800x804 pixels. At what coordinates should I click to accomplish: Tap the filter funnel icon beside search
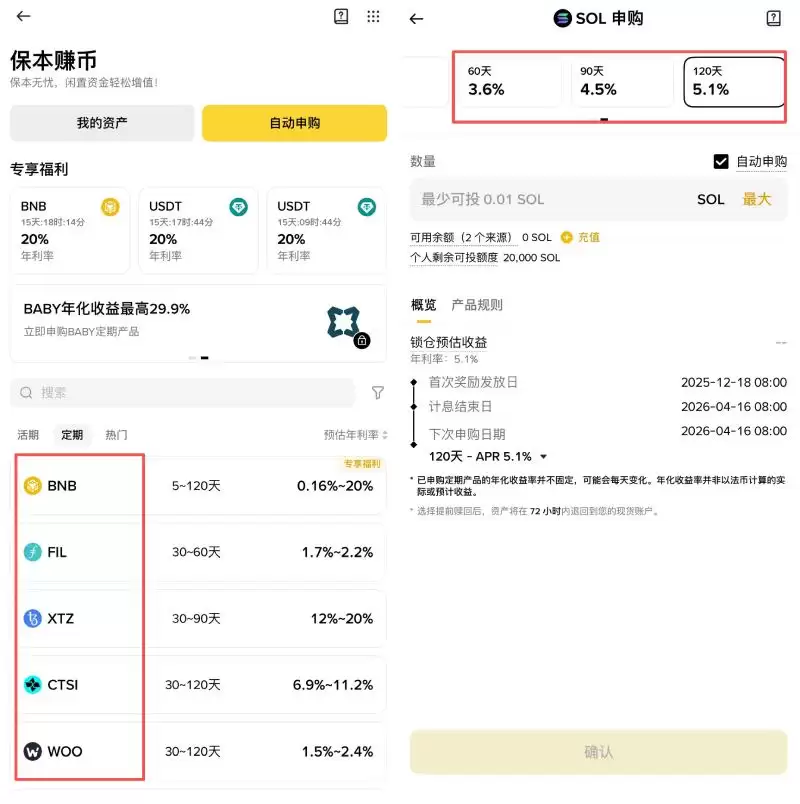(377, 393)
